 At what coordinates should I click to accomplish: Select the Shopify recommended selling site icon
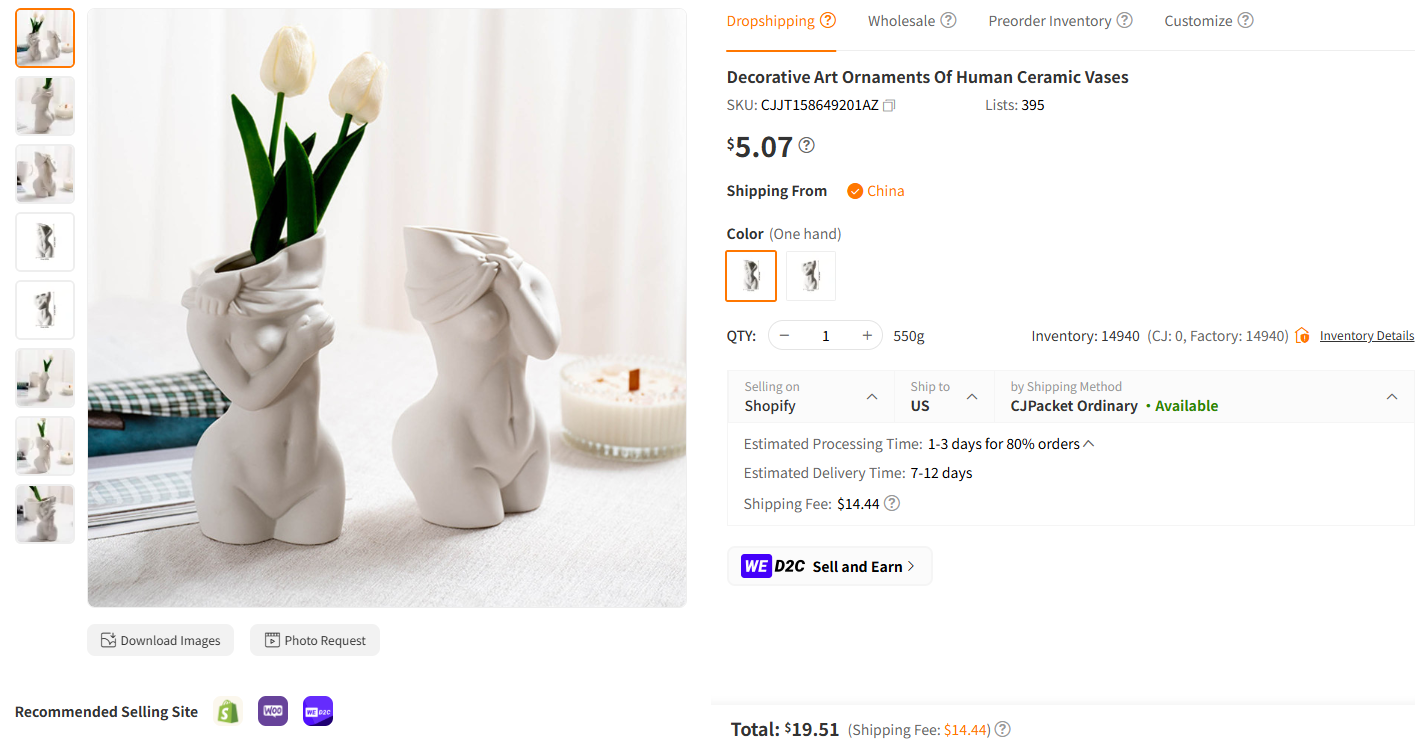pyautogui.click(x=227, y=711)
